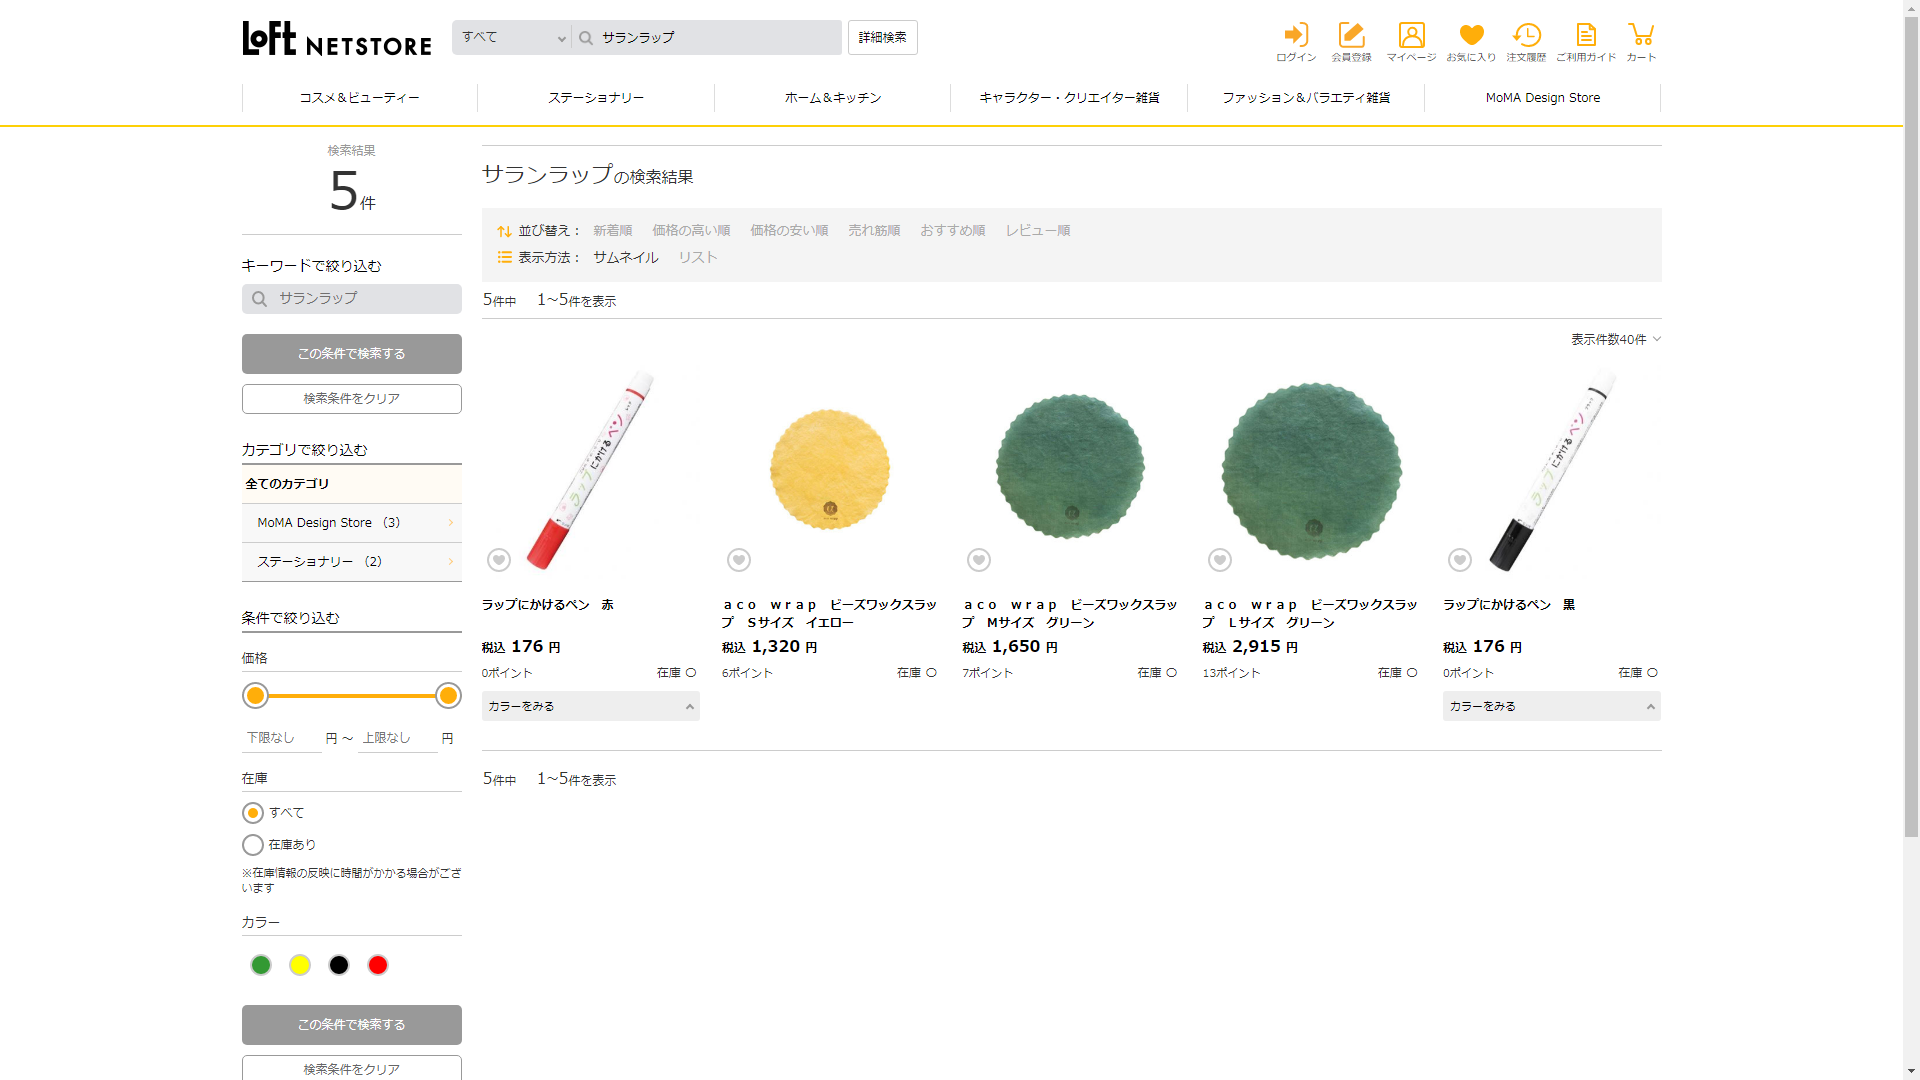Open the 表示件数40件 dropdown

click(x=1615, y=340)
